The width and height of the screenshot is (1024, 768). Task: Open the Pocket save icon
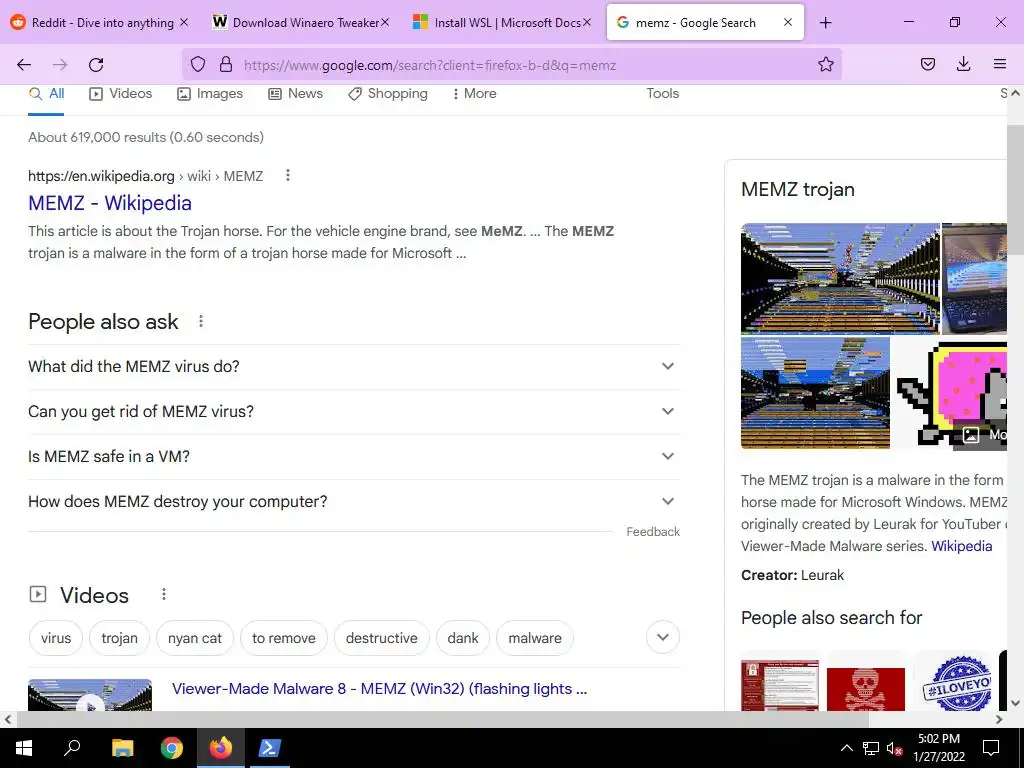927,64
